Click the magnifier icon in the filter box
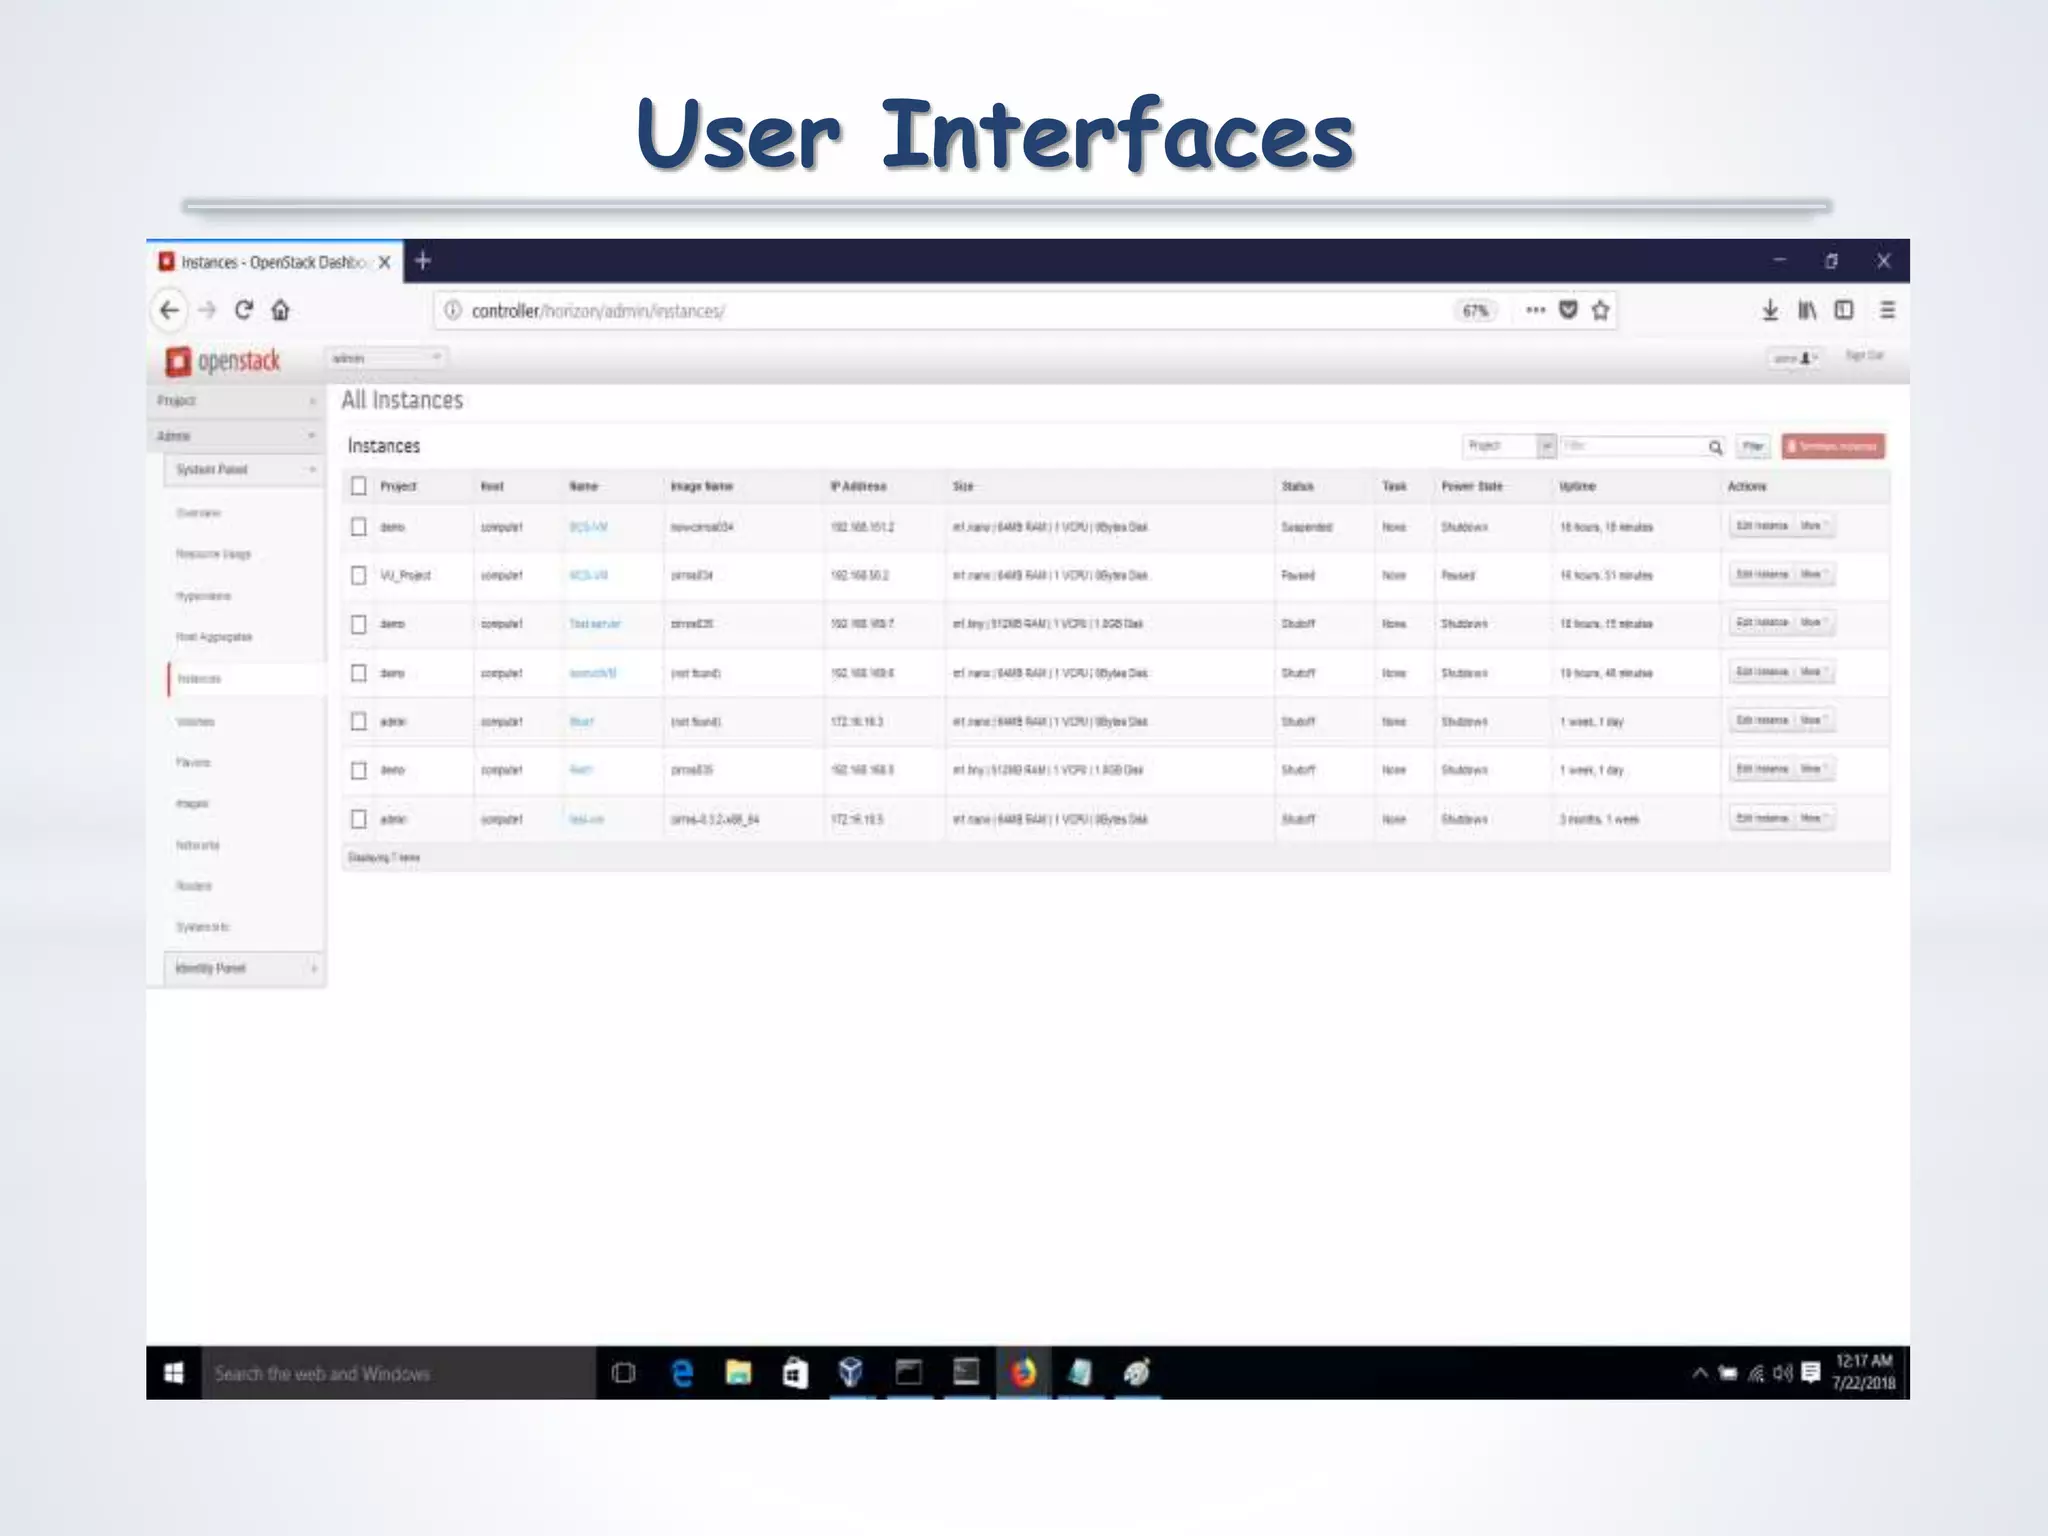2048x1536 pixels. pyautogui.click(x=1715, y=447)
